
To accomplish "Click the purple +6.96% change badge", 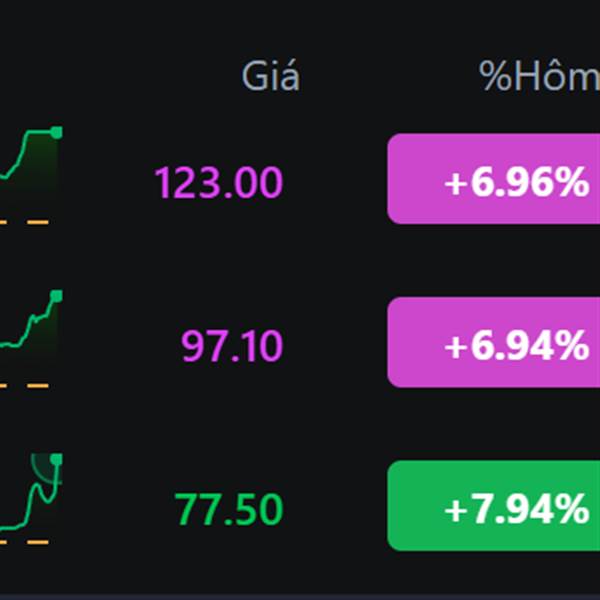I will pos(494,179).
